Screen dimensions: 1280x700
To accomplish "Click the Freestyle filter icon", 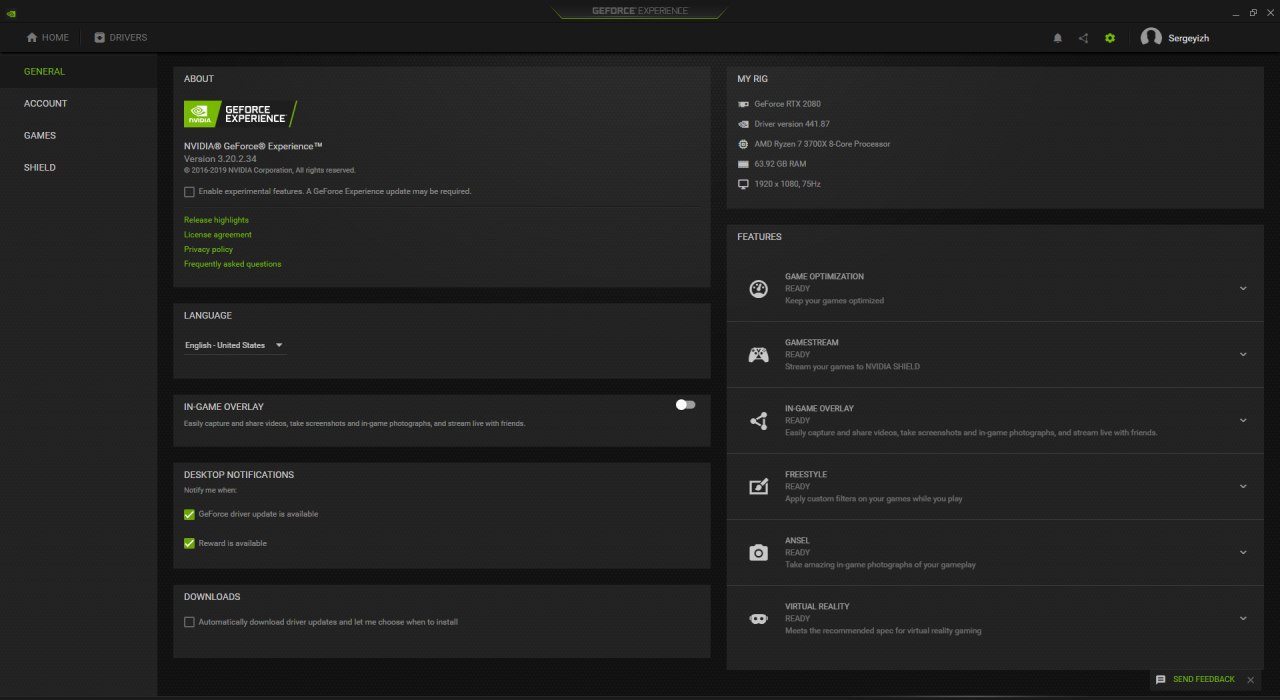I will click(x=758, y=487).
